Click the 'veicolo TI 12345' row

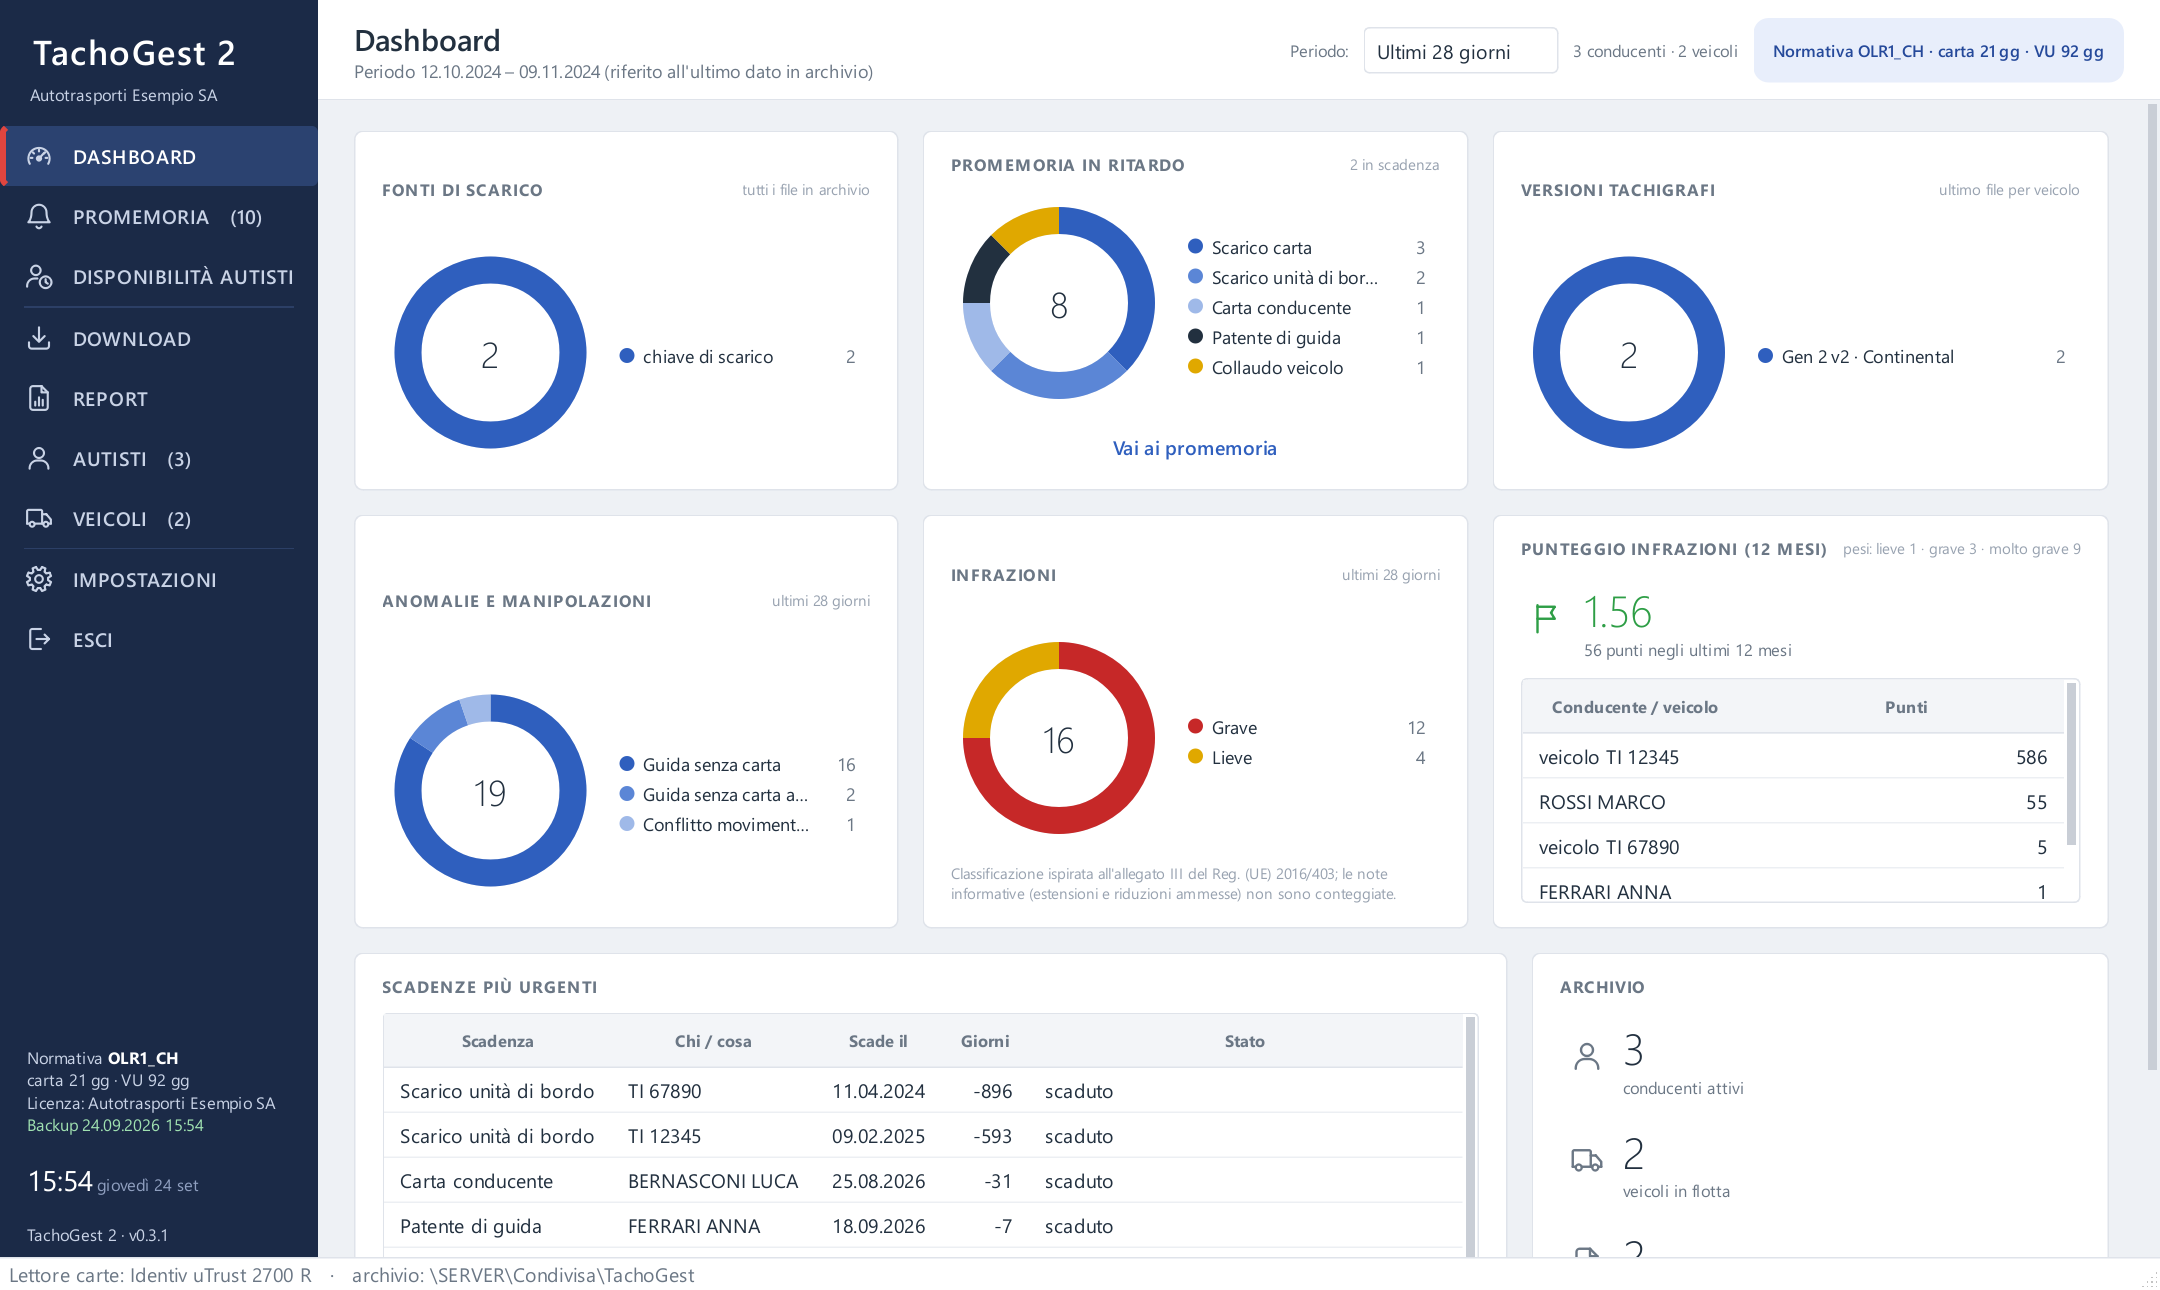[1793, 757]
